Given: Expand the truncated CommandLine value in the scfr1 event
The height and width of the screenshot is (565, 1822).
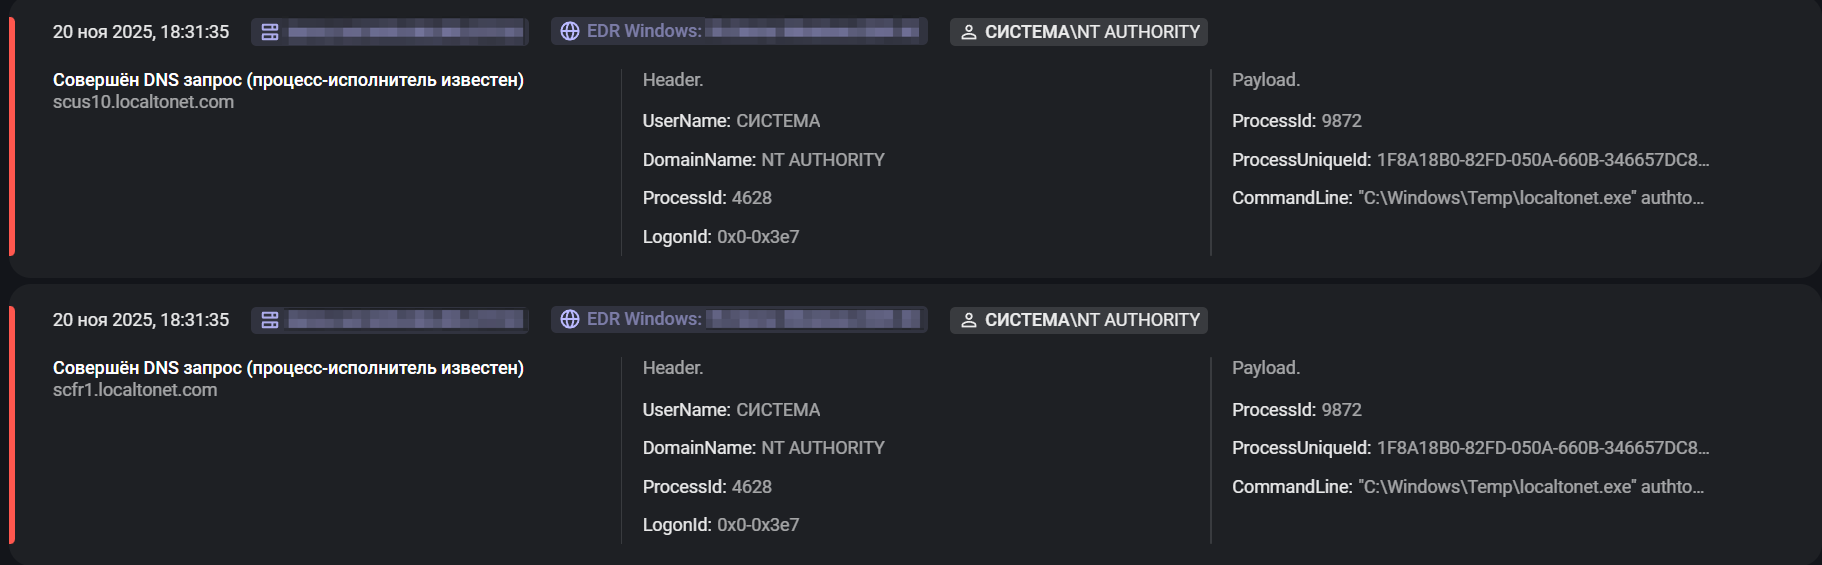Looking at the screenshot, I should pyautogui.click(x=1531, y=487).
